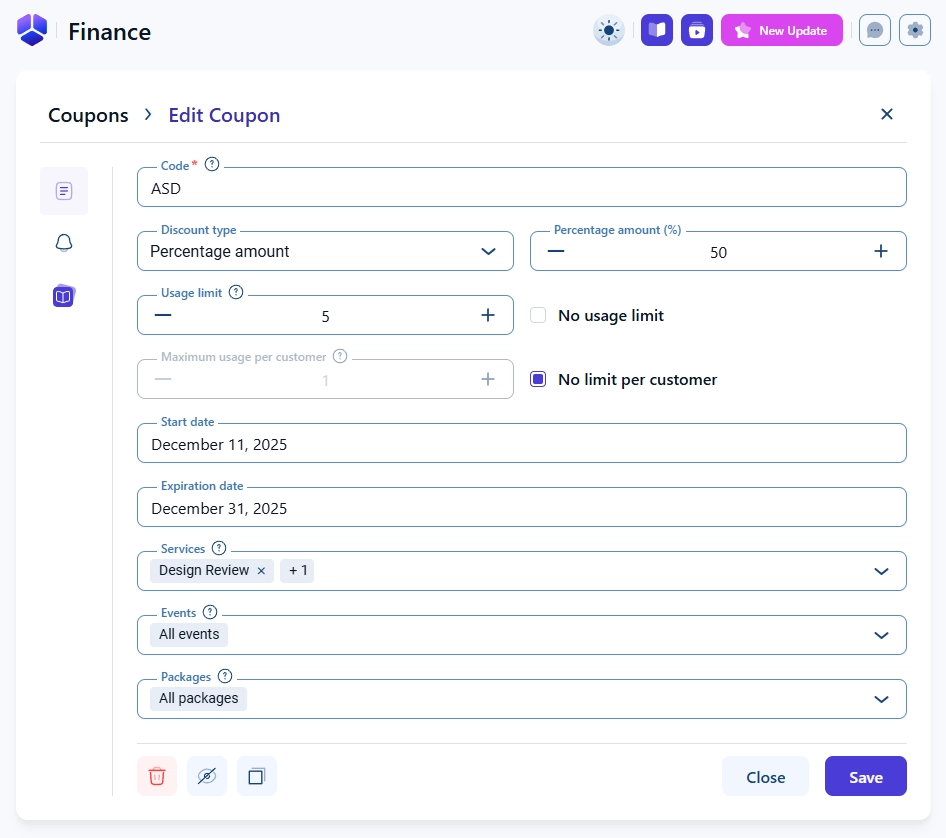The image size is (946, 838).
Task: Expand the Events dropdown
Action: pos(881,635)
